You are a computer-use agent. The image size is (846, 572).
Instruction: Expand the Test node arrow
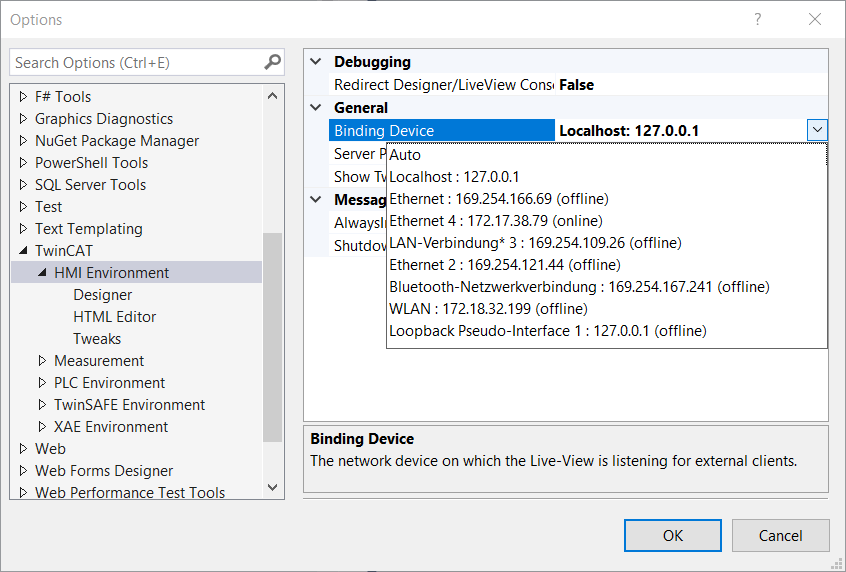click(x=23, y=206)
